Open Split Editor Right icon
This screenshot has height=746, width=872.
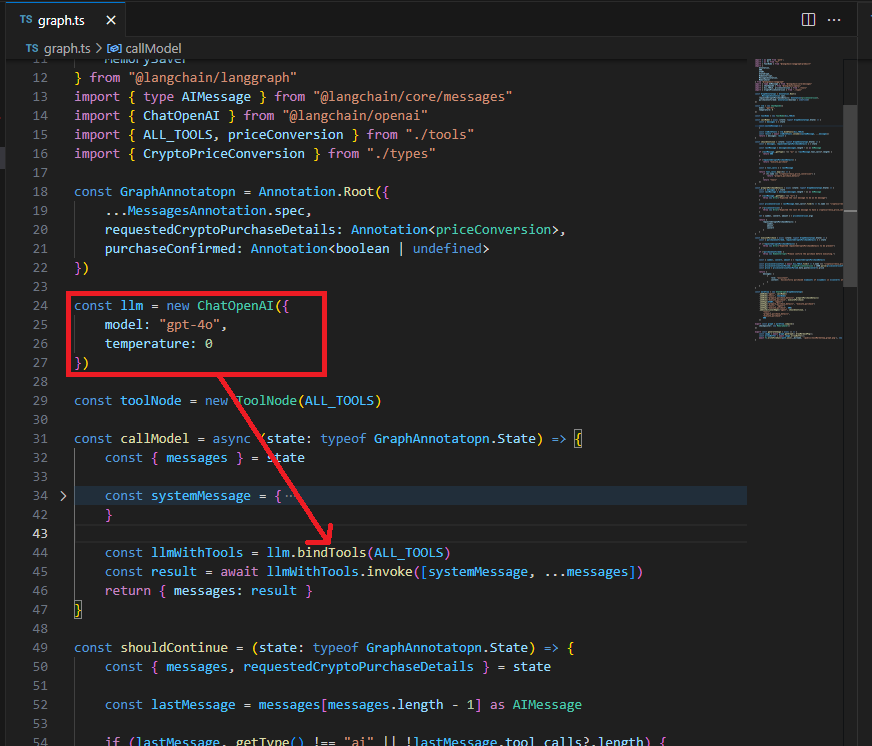(808, 20)
